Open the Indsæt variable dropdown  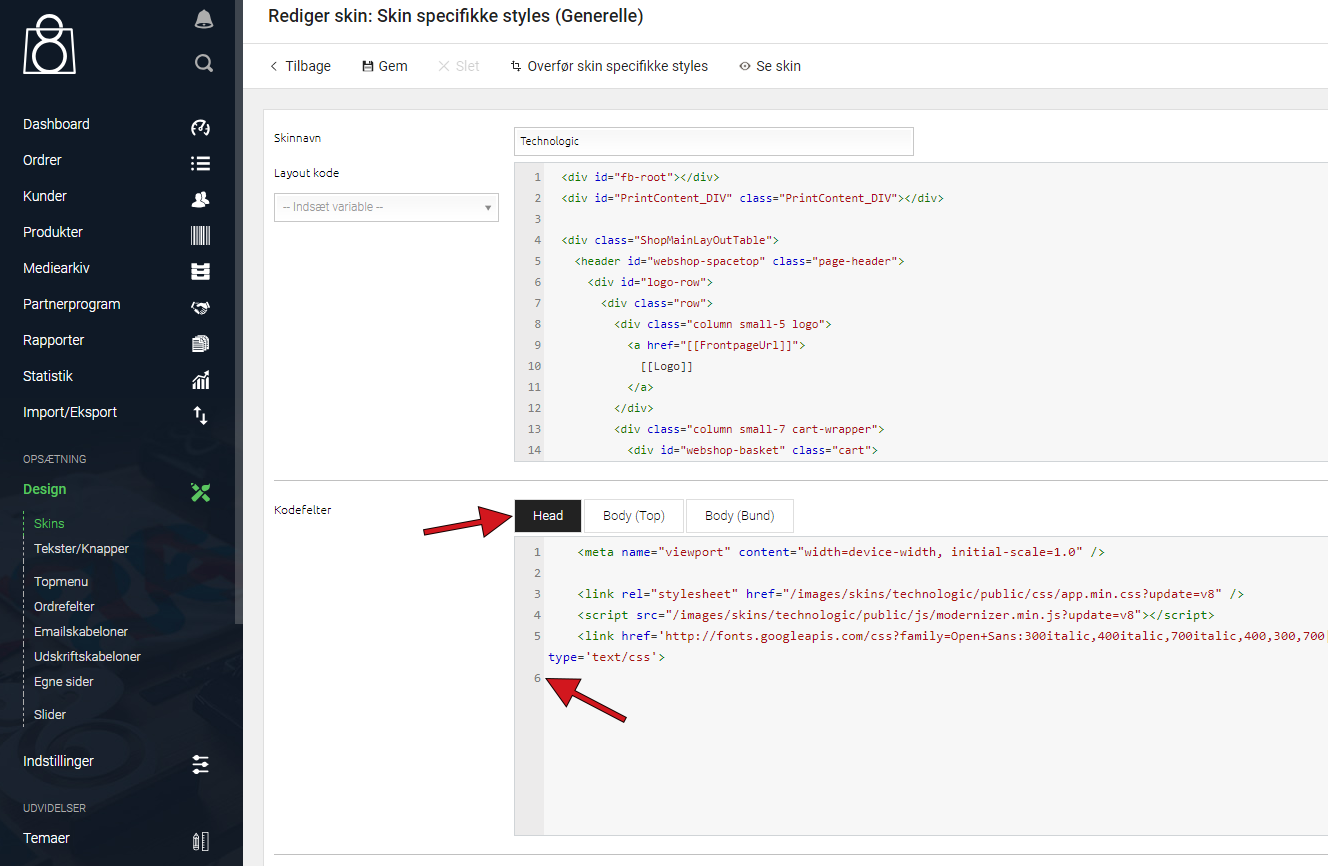(x=386, y=207)
